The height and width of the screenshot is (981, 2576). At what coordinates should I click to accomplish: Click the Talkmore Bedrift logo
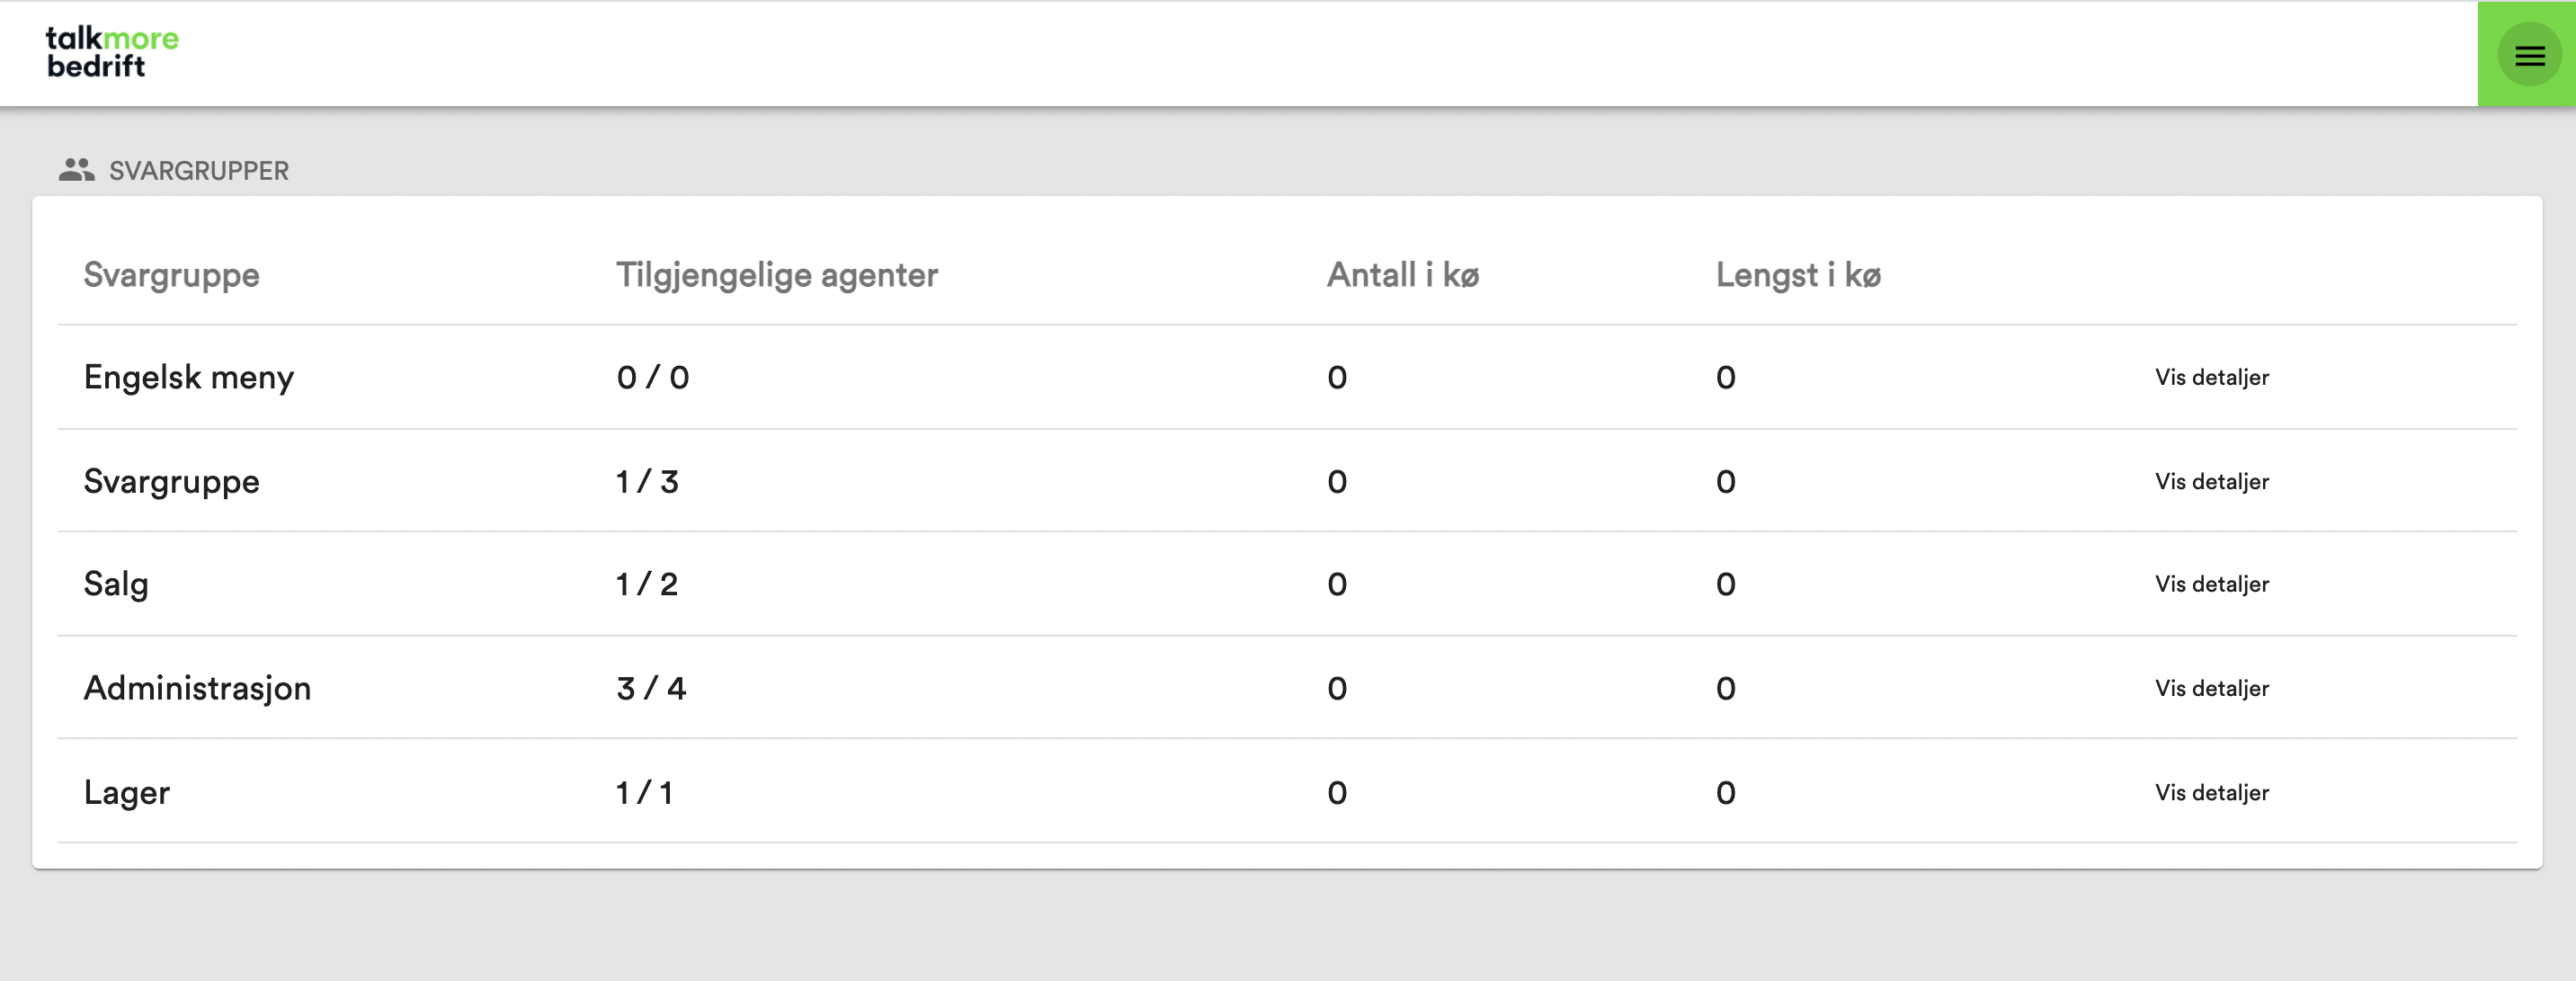(112, 52)
